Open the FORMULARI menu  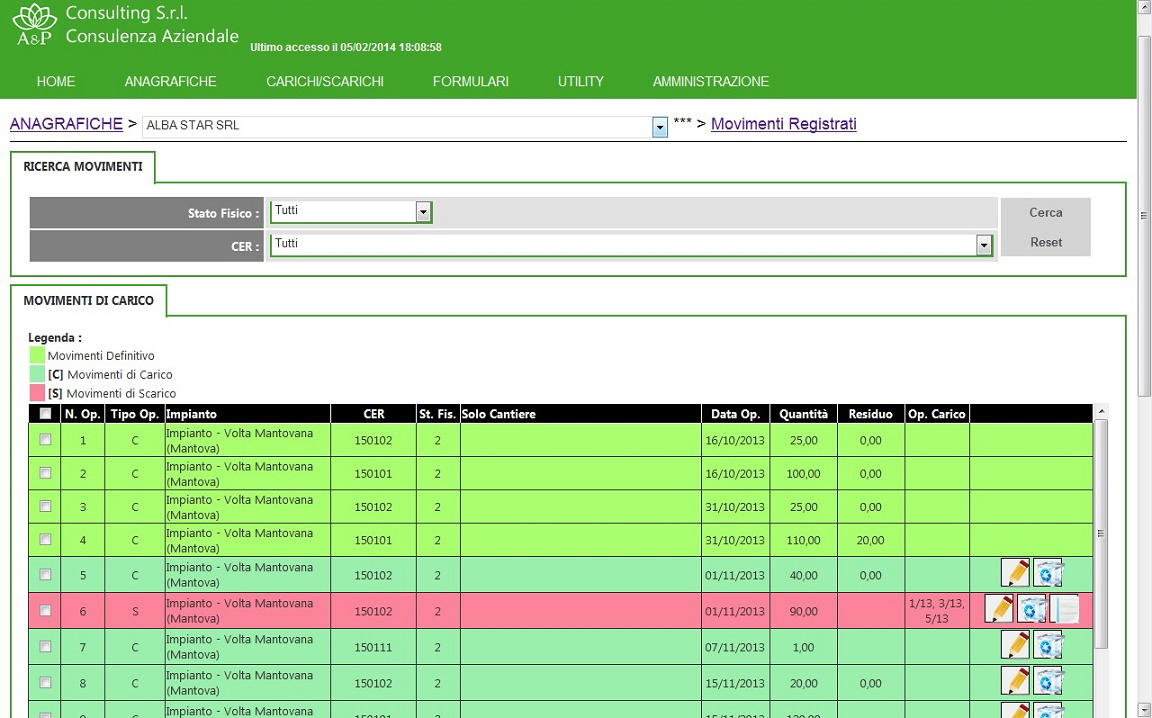tap(470, 82)
